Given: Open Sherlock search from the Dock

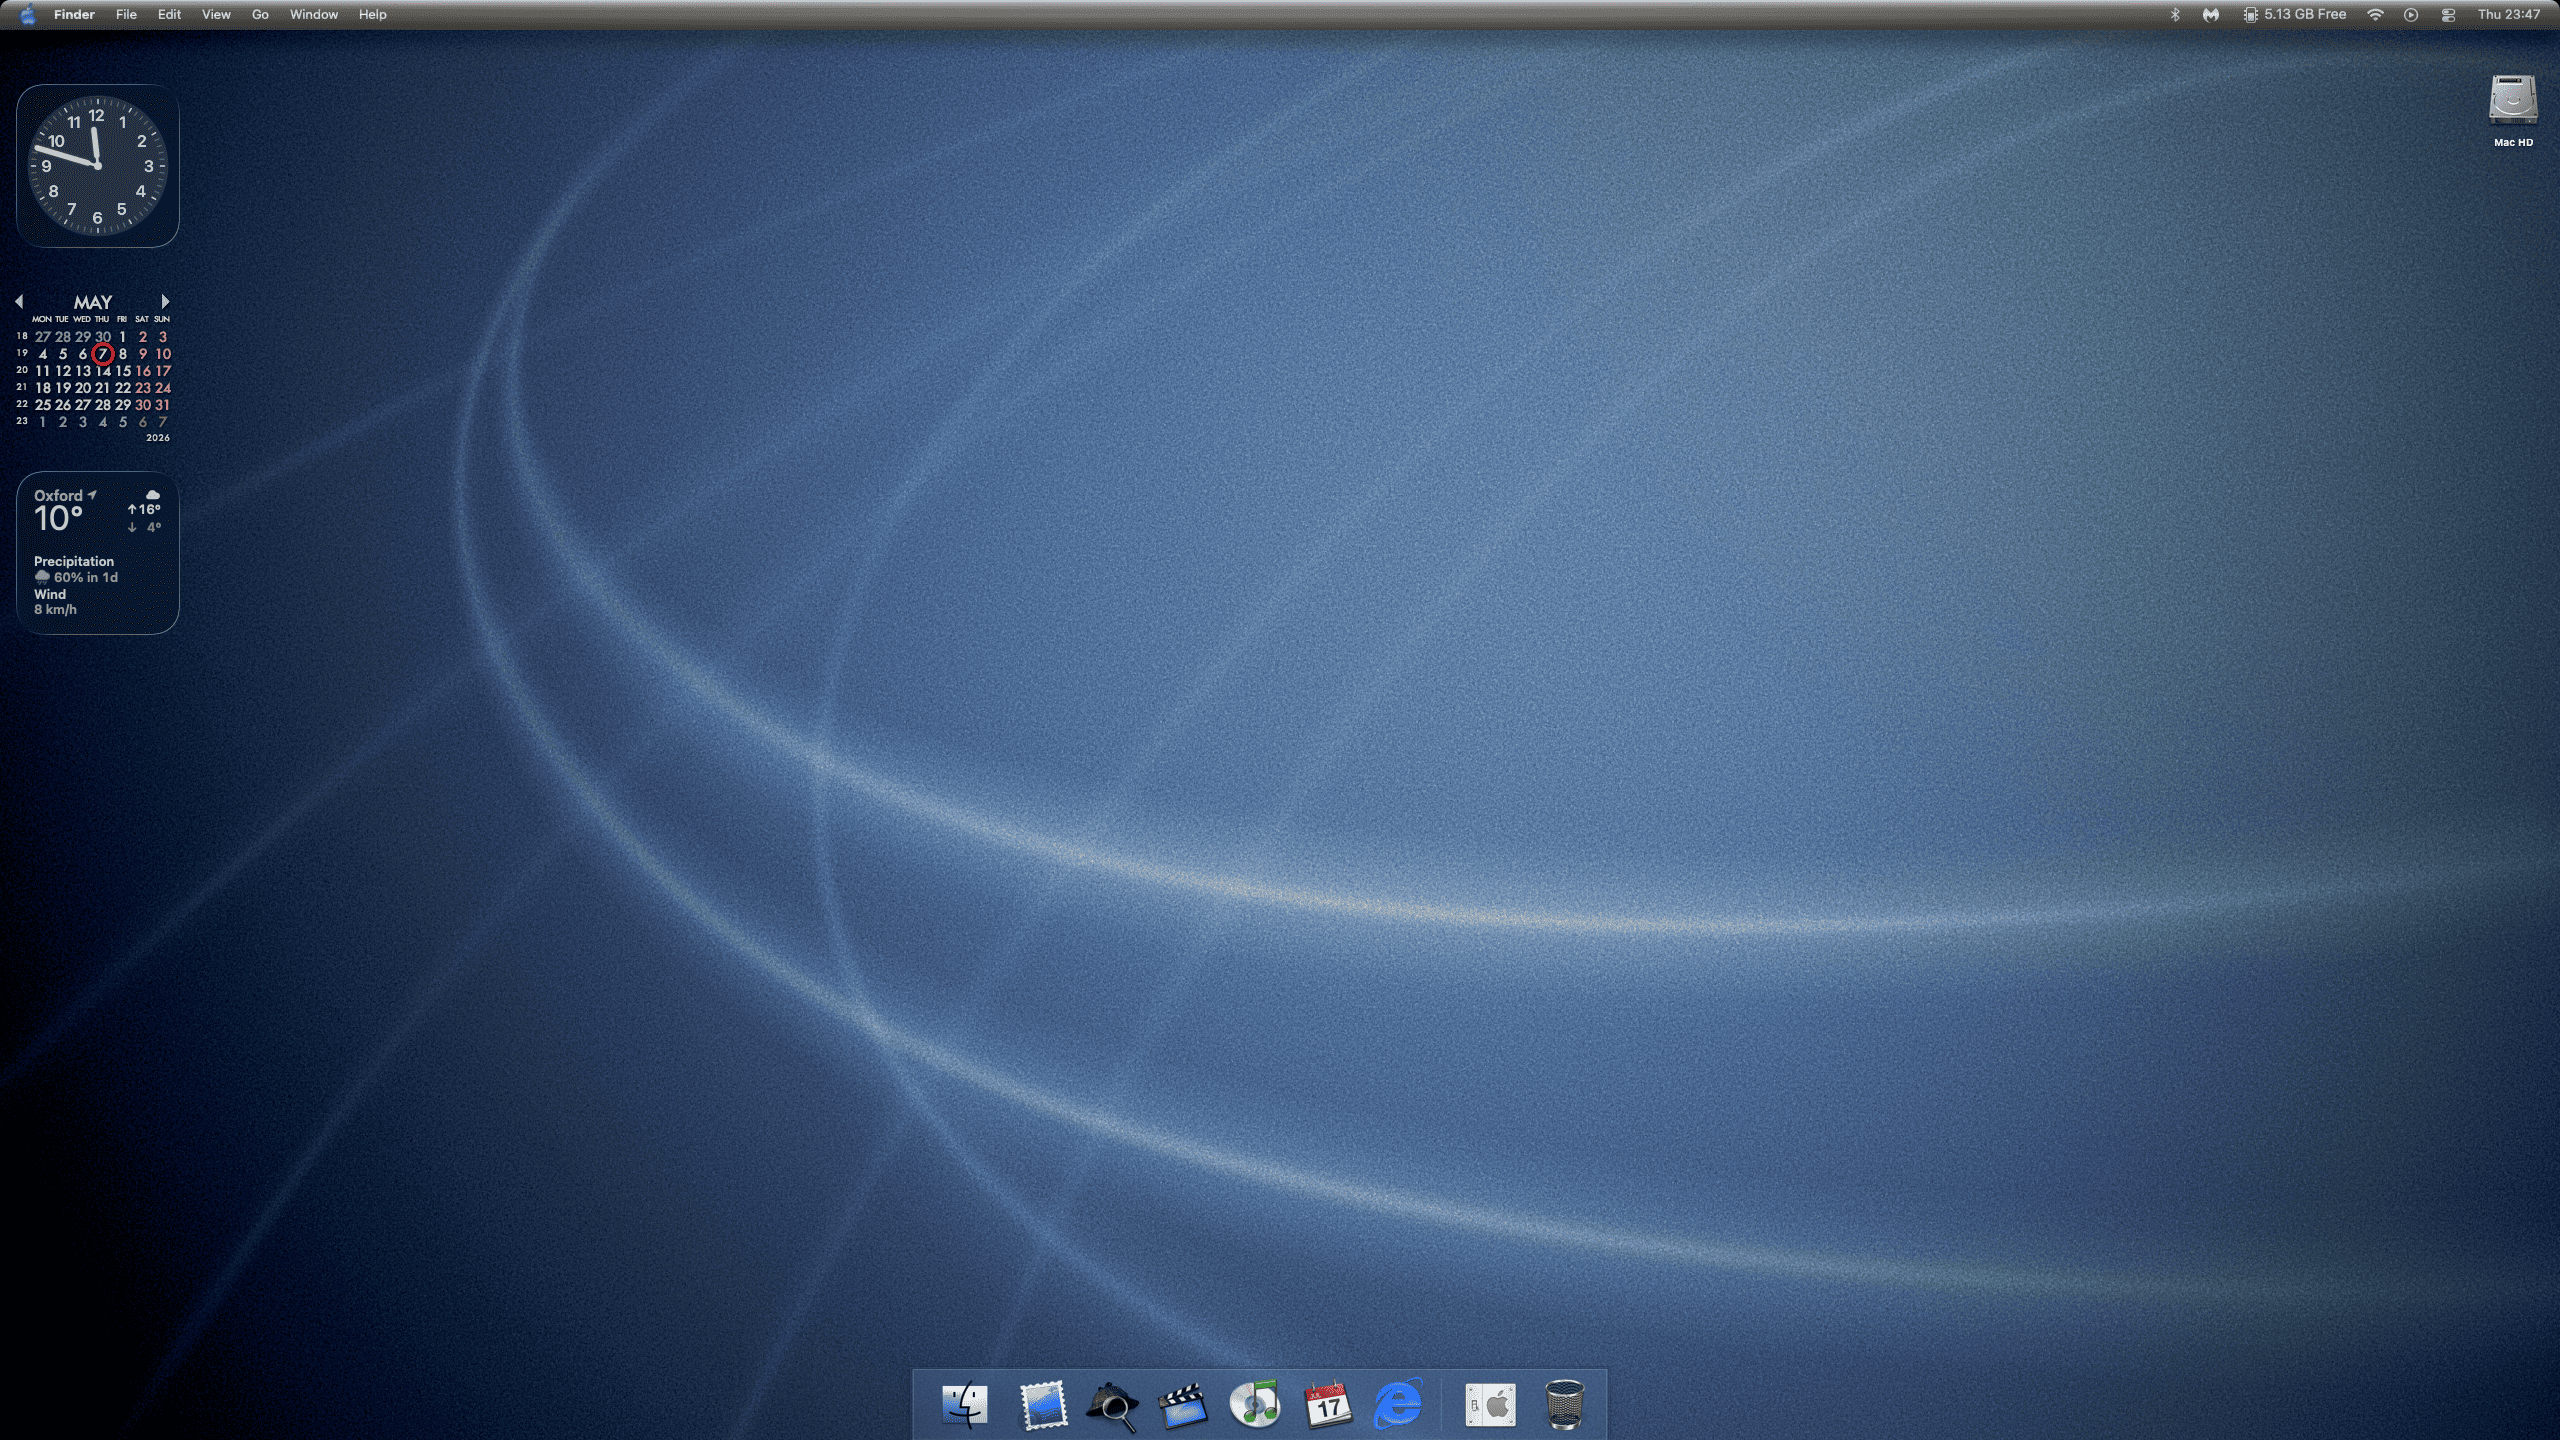Looking at the screenshot, I should pos(1112,1406).
